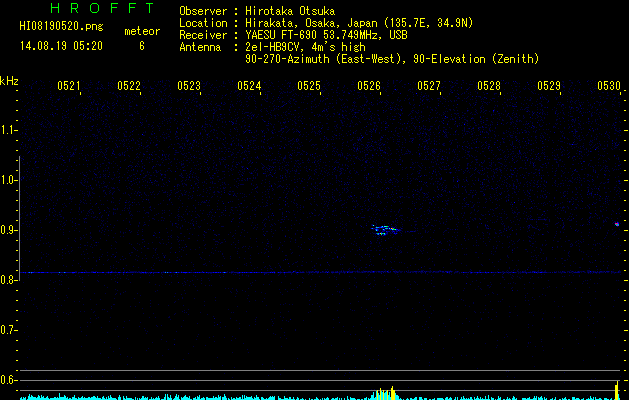629x400 pixels.
Task: Select the filename HI08190520.png
Action: tap(61, 26)
